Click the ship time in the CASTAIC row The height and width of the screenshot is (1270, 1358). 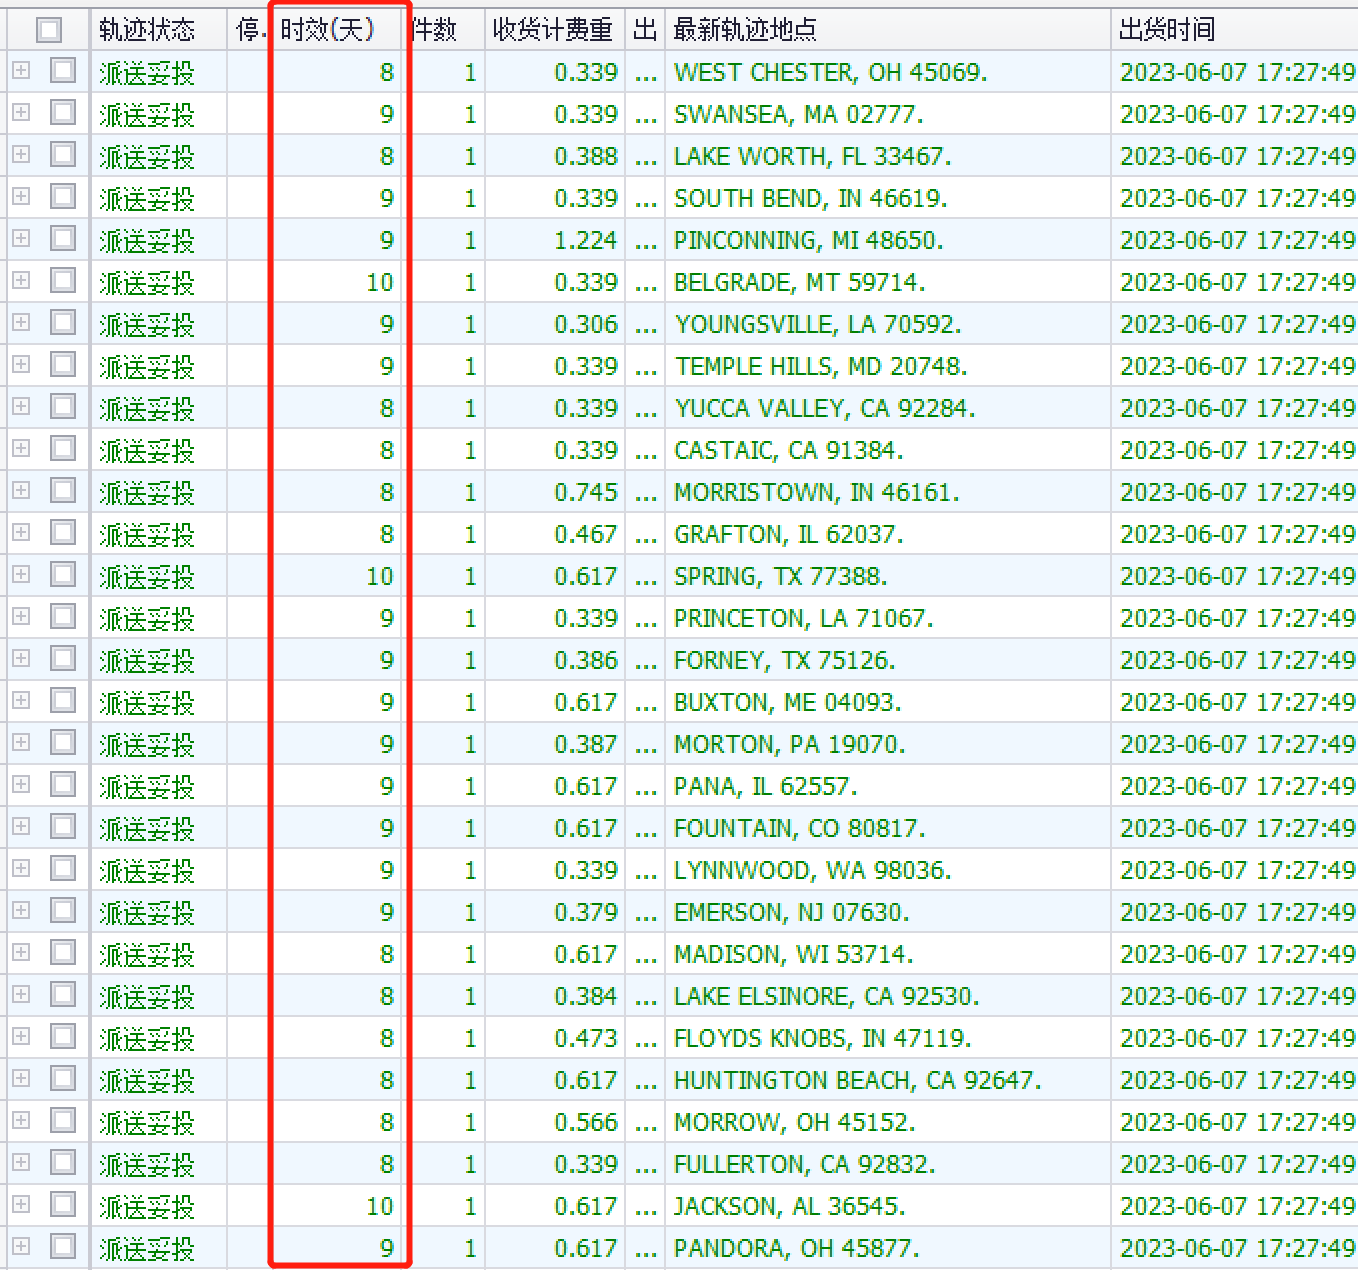(1237, 451)
